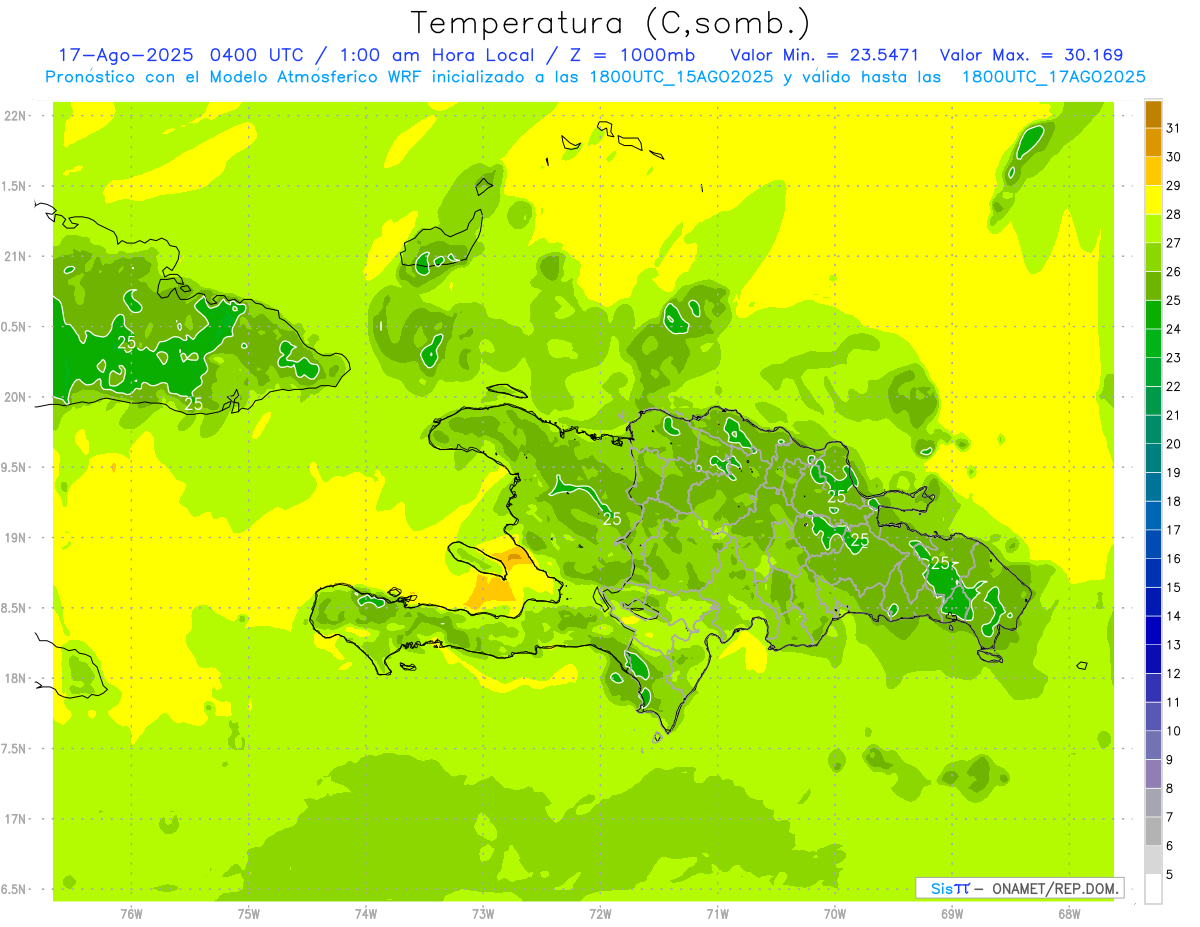Click legend value "24" on the color scale
The image size is (1200, 927).
tap(1174, 329)
